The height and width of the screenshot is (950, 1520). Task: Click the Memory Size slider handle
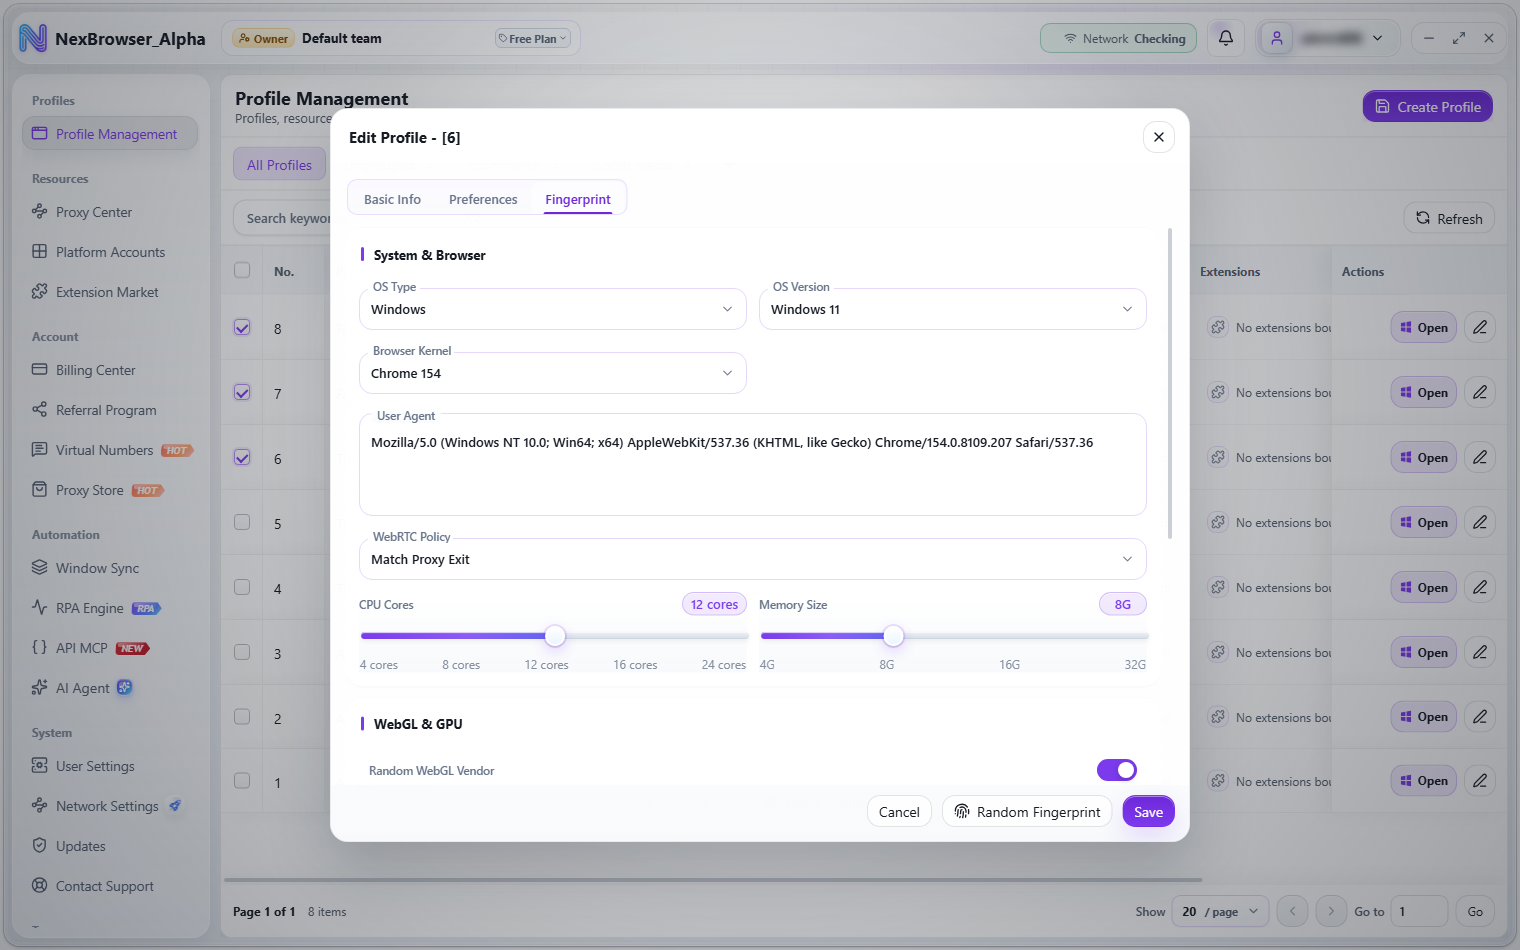(893, 636)
